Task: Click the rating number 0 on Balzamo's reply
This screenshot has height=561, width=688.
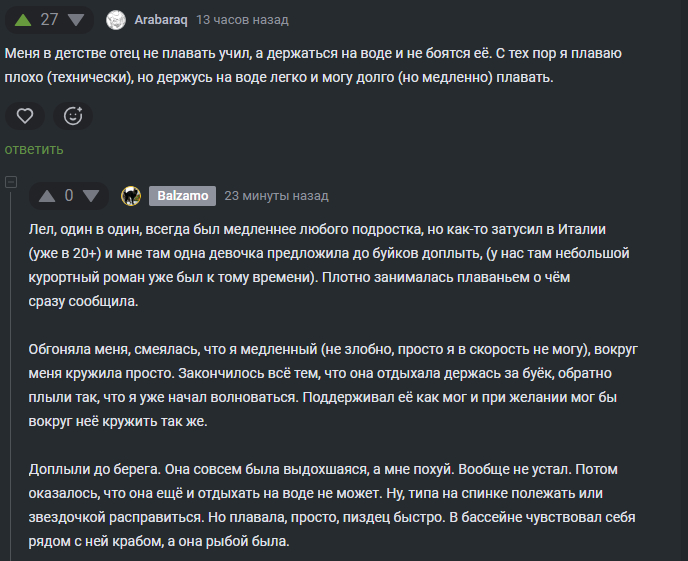Action: point(69,195)
